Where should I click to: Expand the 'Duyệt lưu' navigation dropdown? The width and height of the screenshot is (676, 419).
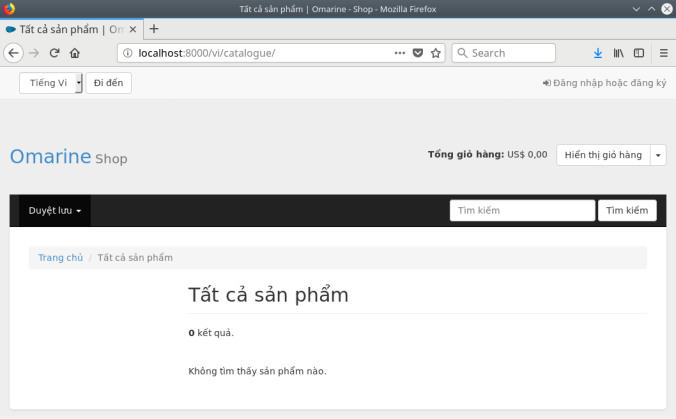click(x=55, y=211)
